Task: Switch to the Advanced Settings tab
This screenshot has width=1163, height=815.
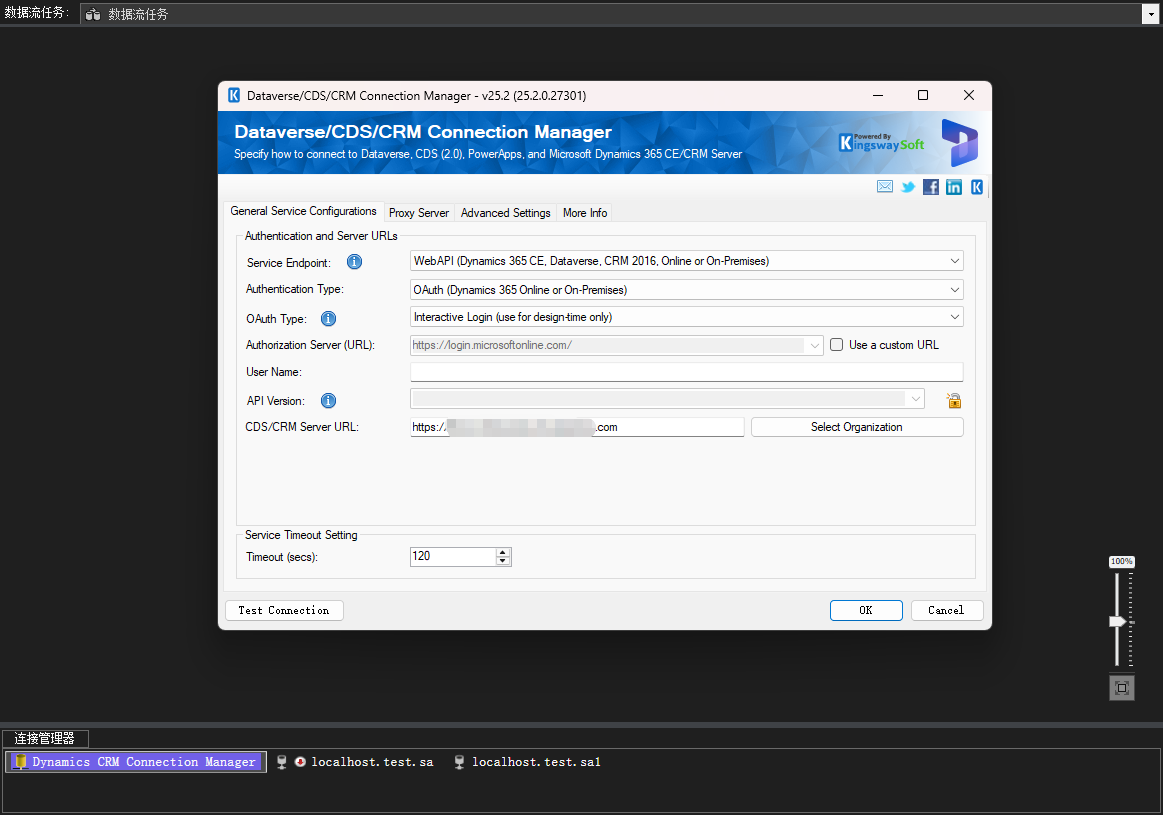Action: (x=506, y=213)
